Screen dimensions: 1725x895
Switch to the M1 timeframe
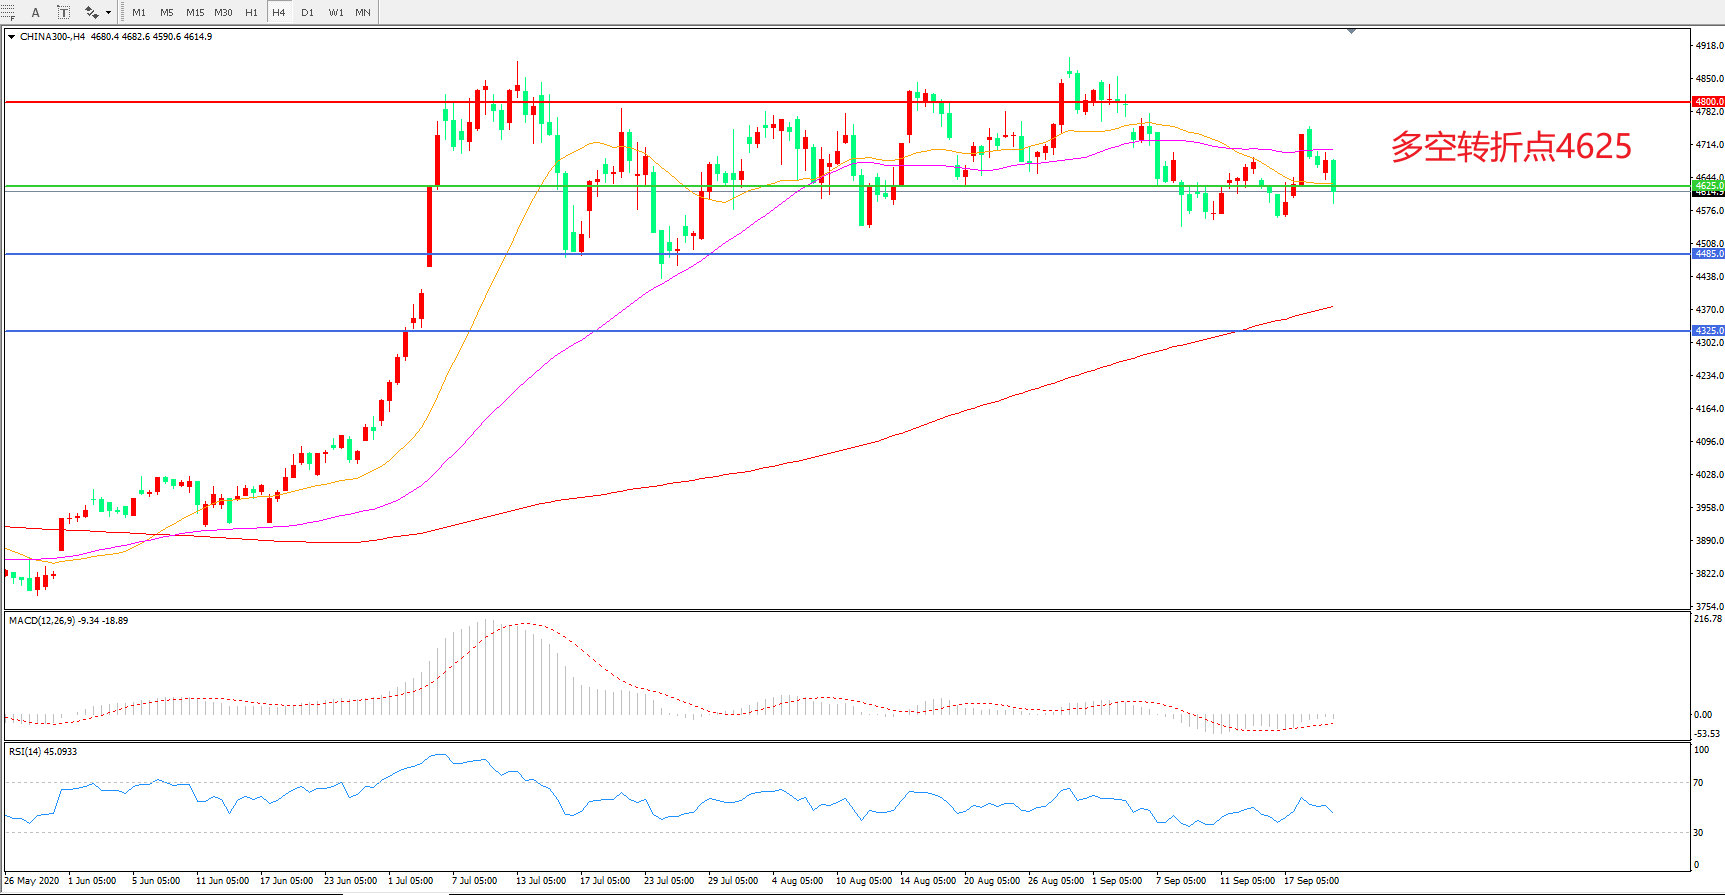pyautogui.click(x=139, y=13)
